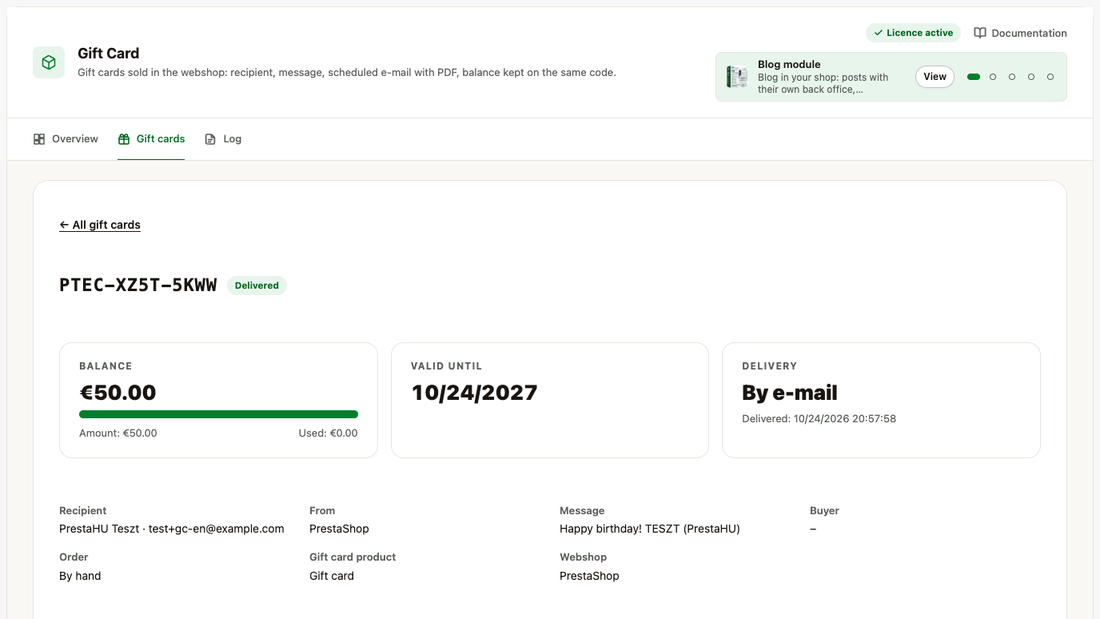This screenshot has height=619, width=1100.
Task: Click the Used: €0.00 text
Action: (x=328, y=433)
